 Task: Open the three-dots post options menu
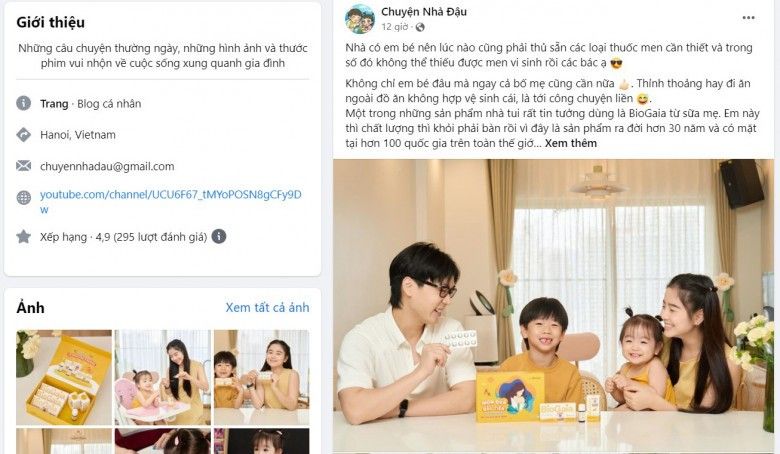click(748, 18)
